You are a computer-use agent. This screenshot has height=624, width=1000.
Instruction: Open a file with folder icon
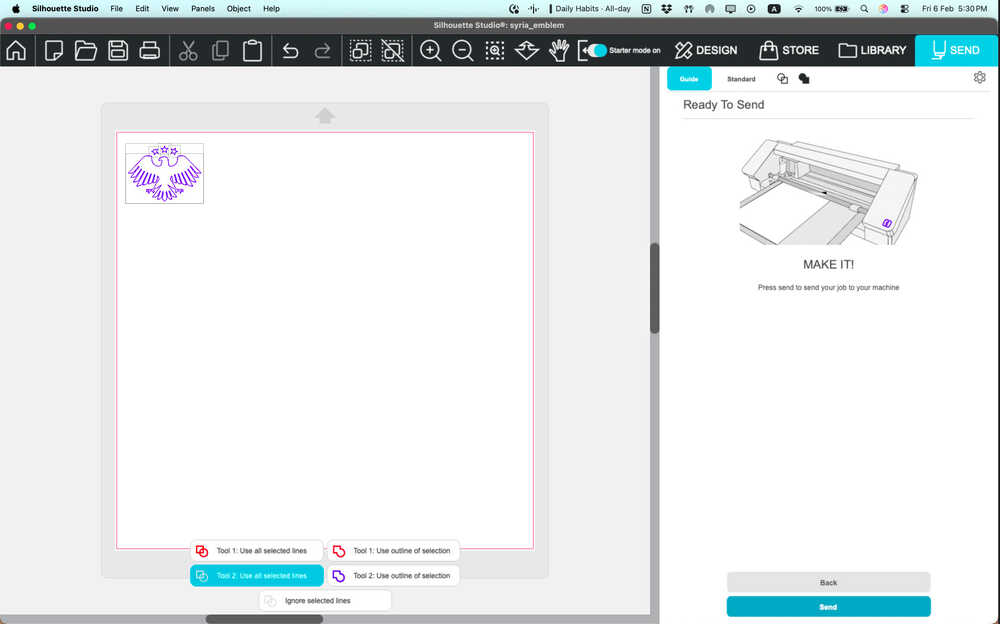click(85, 50)
